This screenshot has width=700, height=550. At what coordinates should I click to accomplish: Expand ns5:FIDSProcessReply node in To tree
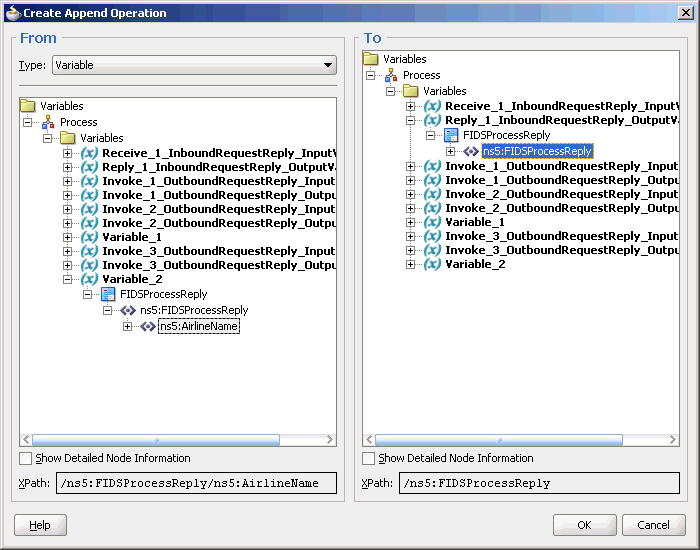click(450, 152)
